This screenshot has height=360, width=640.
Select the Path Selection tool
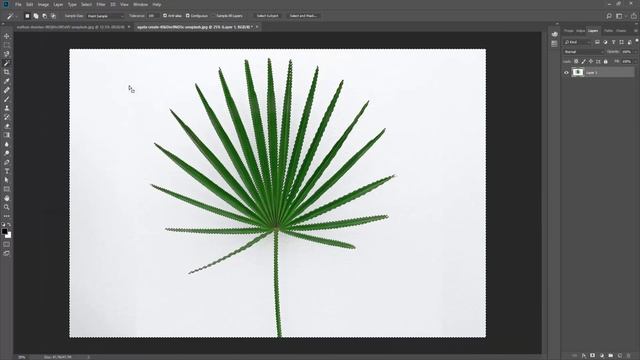[x=7, y=180]
